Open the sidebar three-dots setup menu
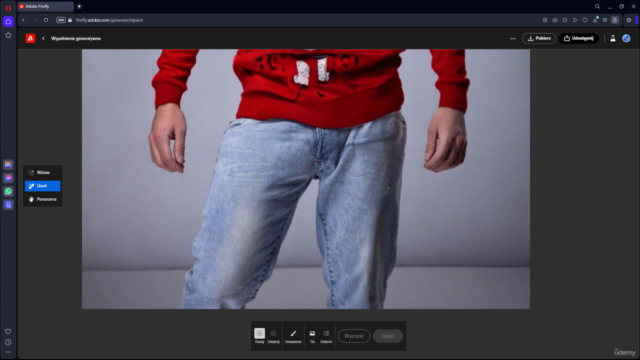Image resolution: width=640 pixels, height=360 pixels. click(8, 352)
